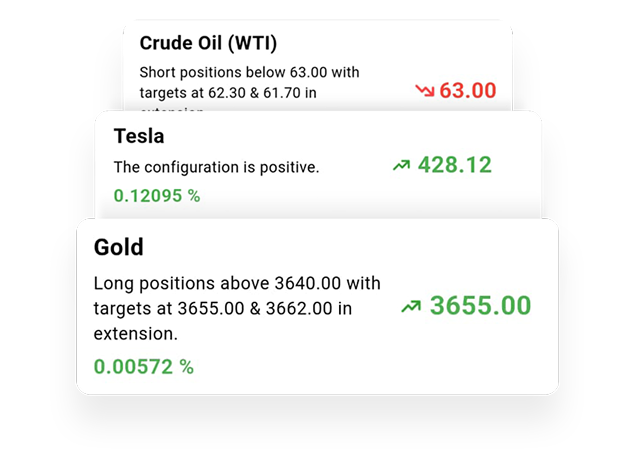Open the Gold heading
Viewport: 621px width, 456px height.
(x=118, y=247)
